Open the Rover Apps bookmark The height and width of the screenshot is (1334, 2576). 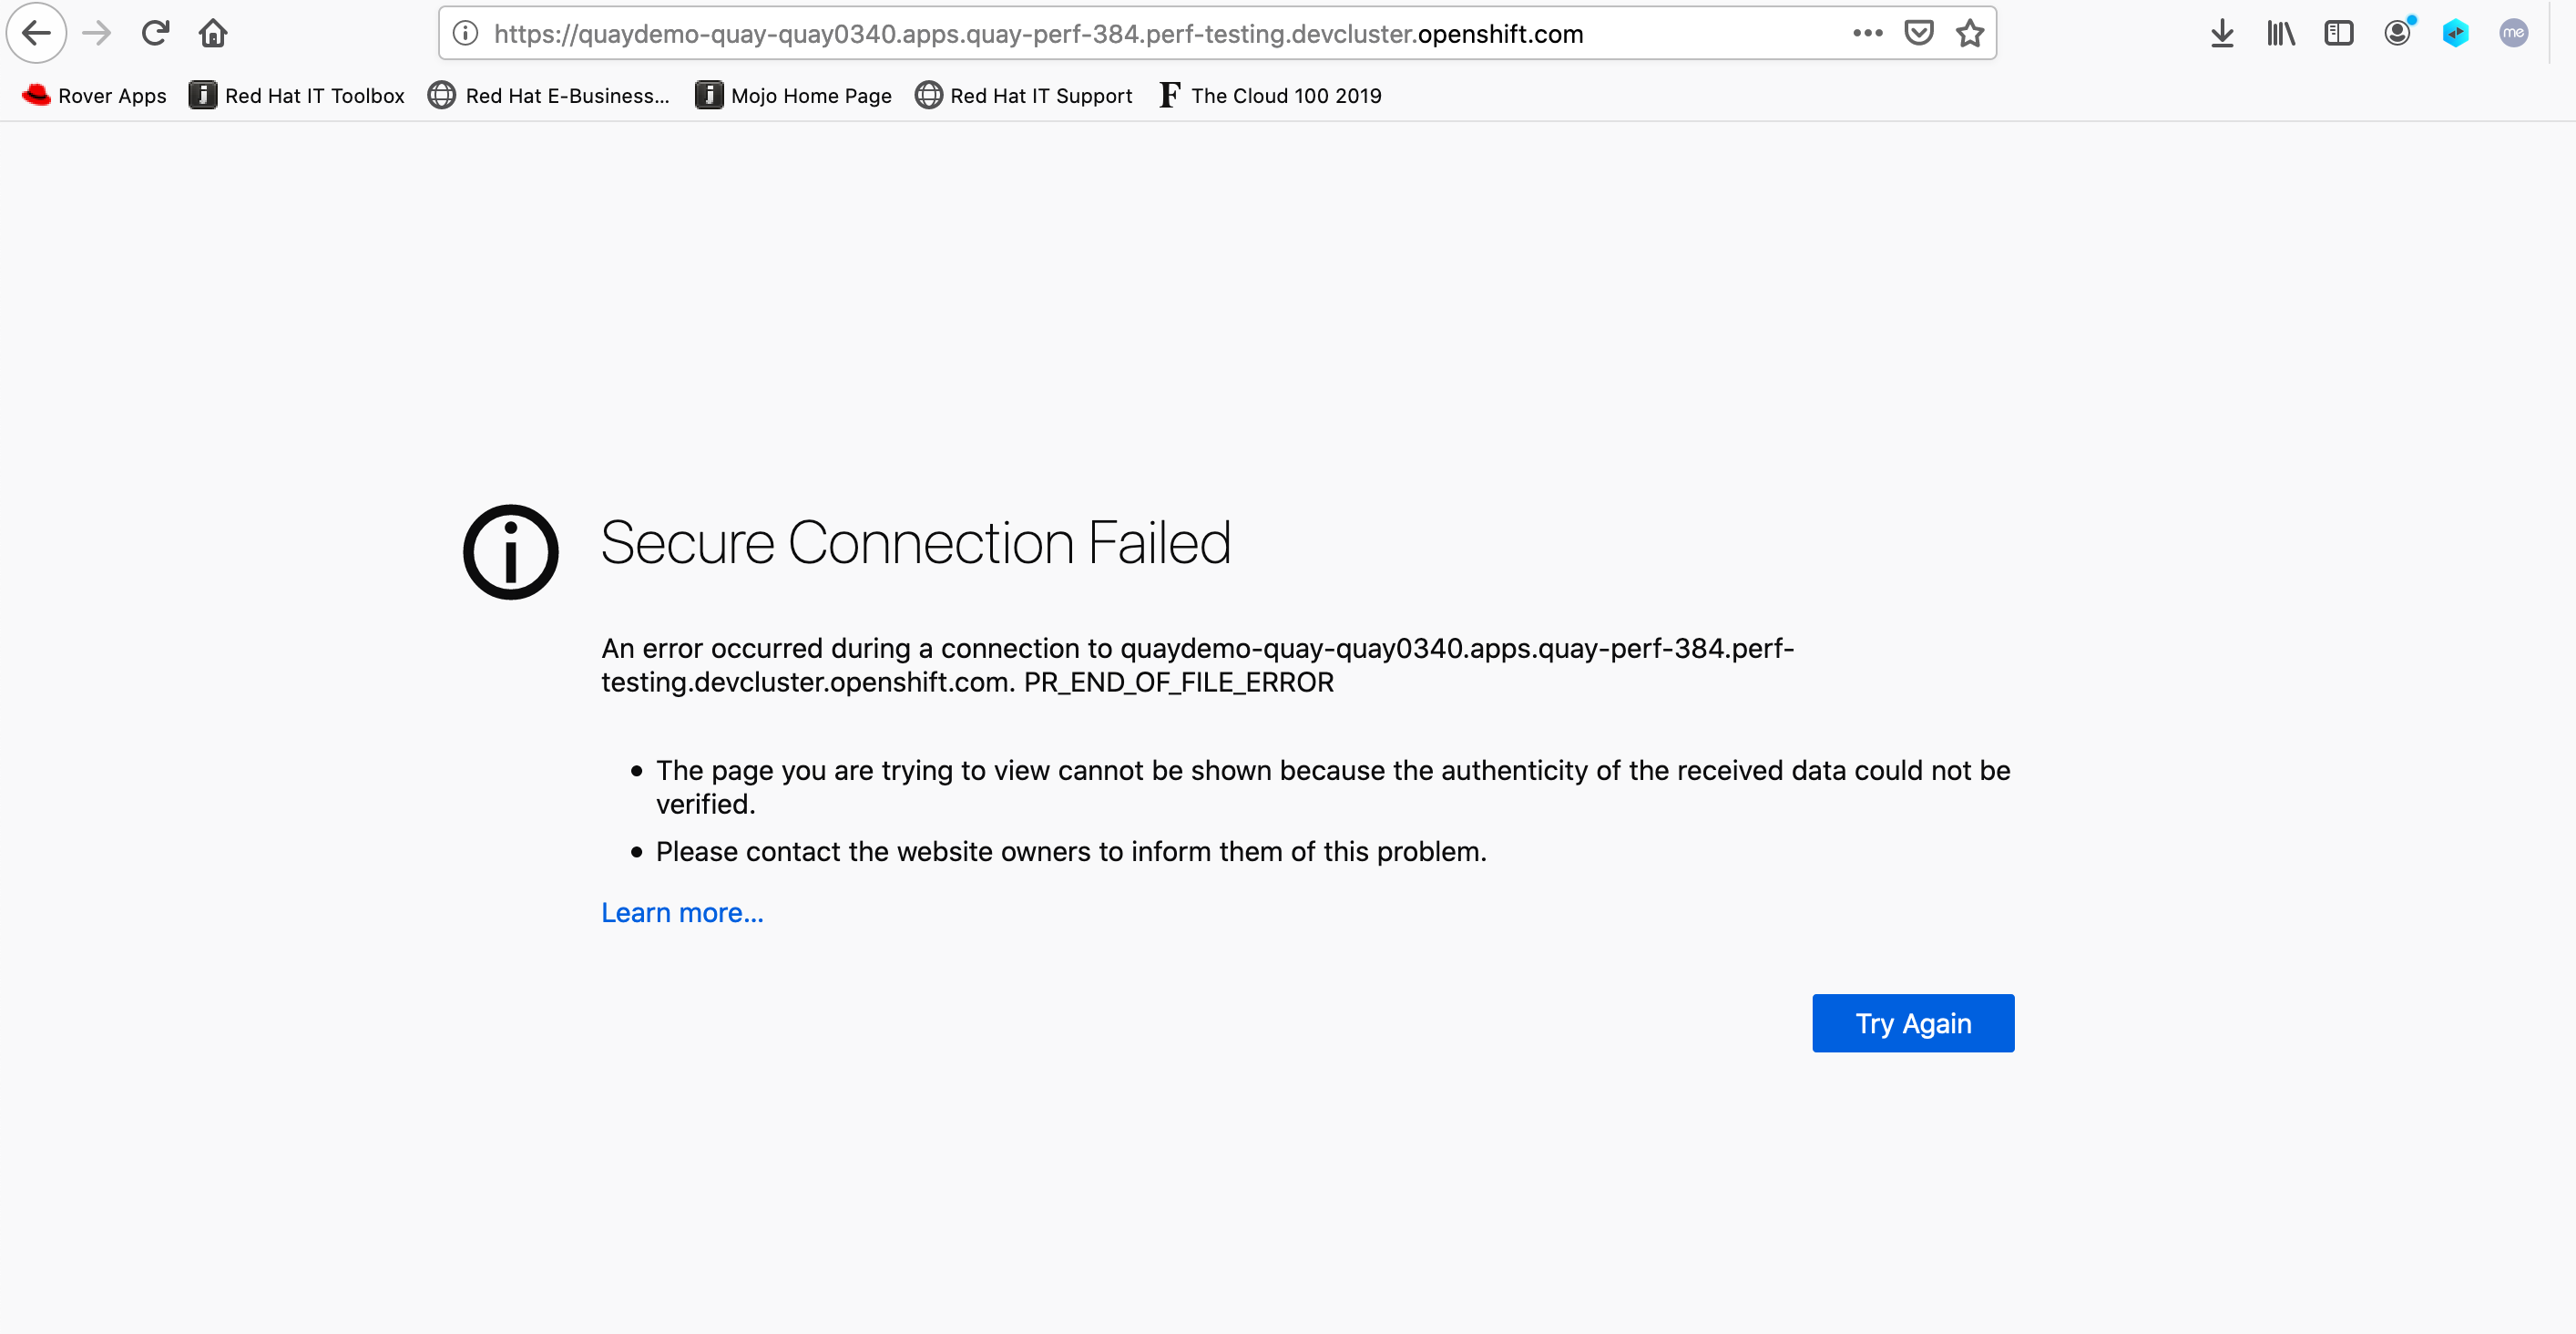(x=94, y=96)
